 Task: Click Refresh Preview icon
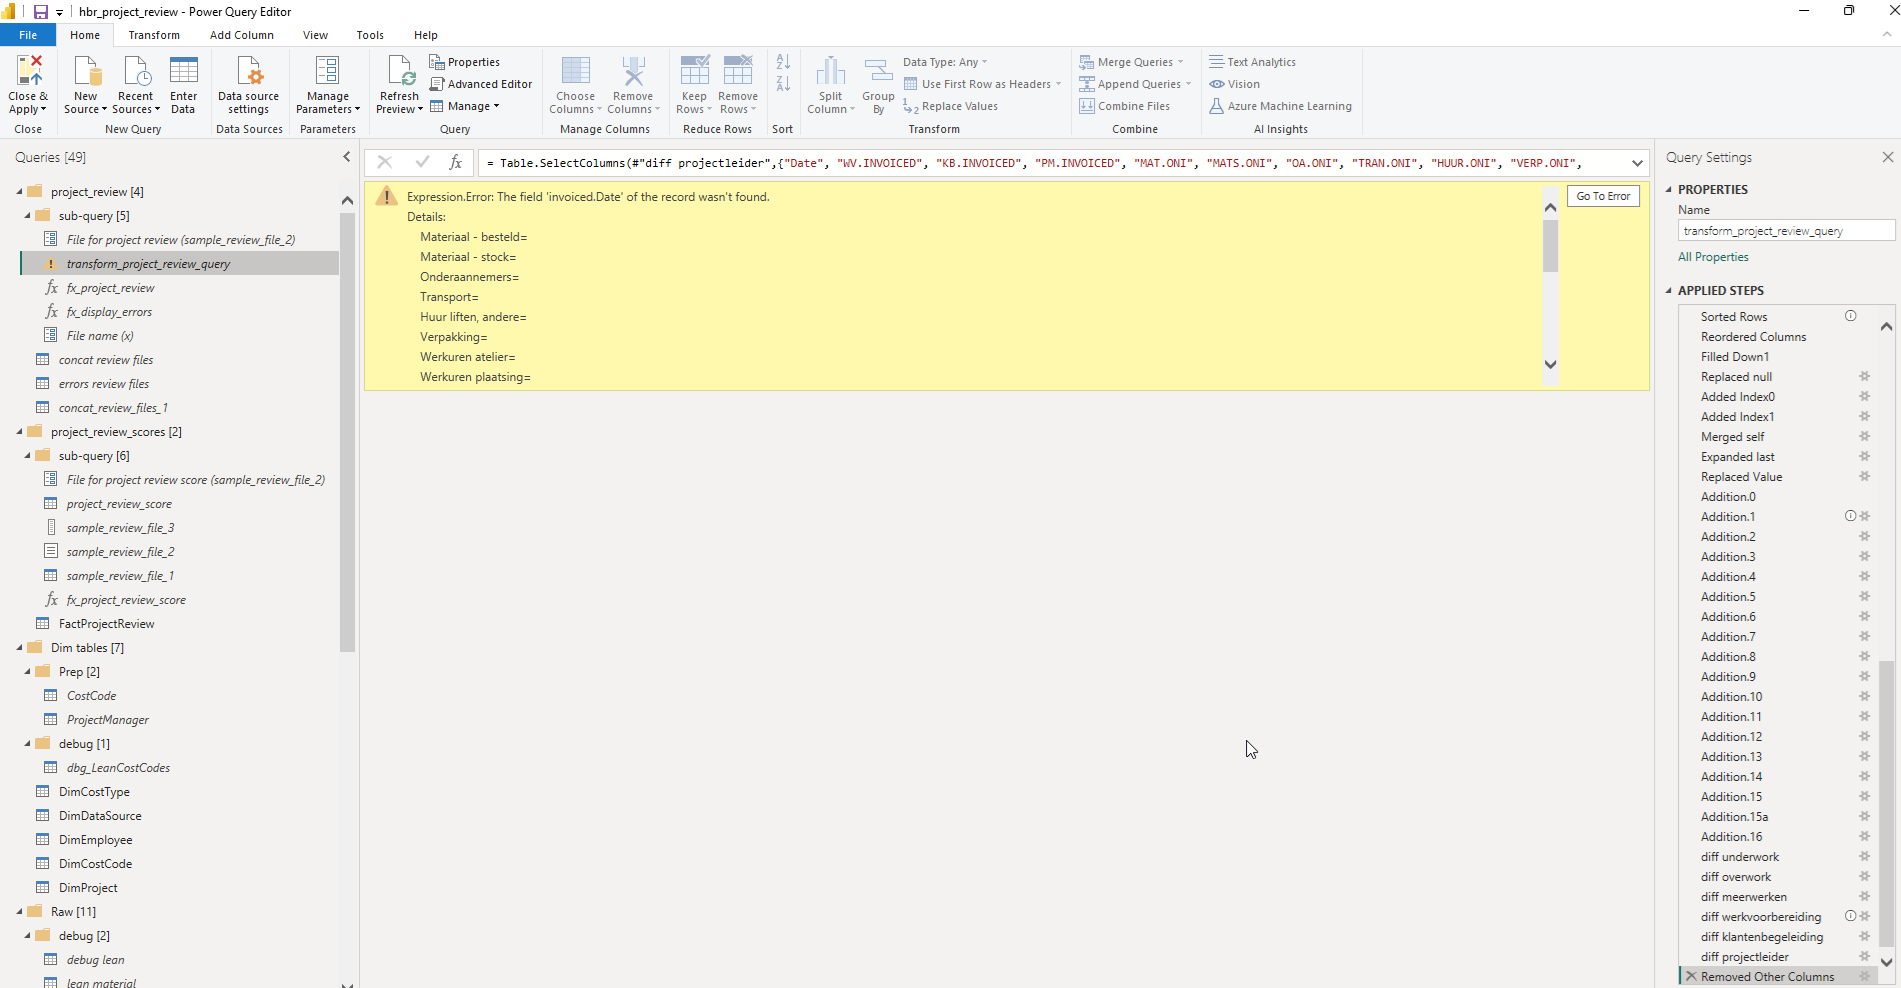click(400, 71)
